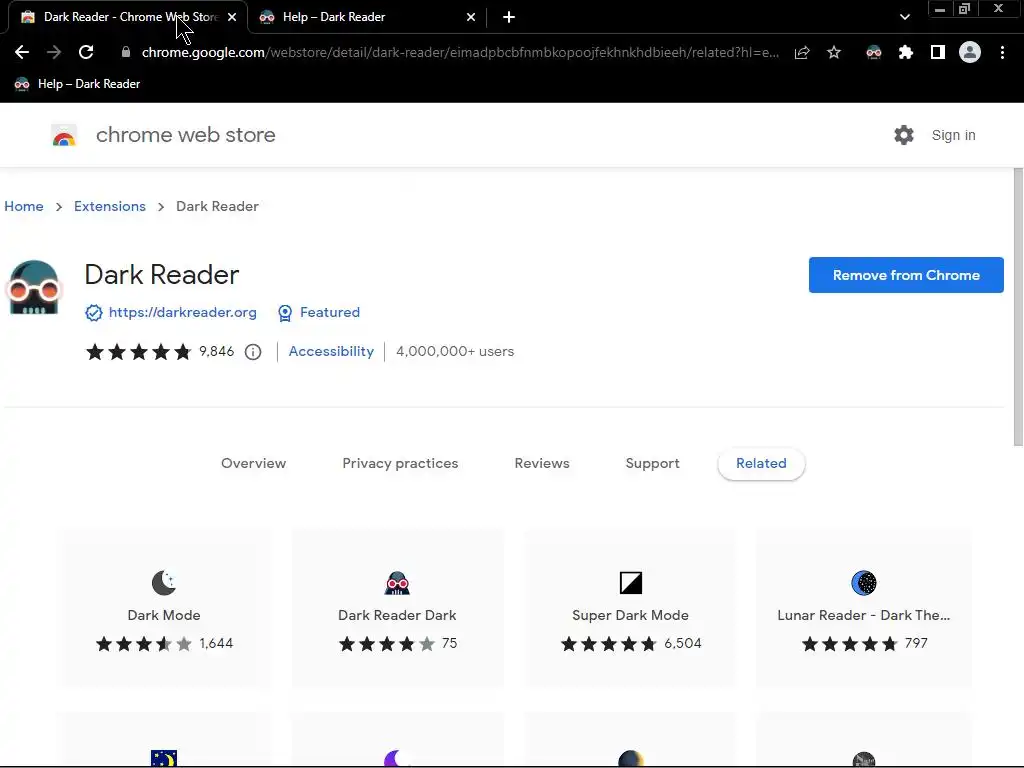Open the https://darkreader.org link
This screenshot has height=768, width=1024.
click(182, 313)
